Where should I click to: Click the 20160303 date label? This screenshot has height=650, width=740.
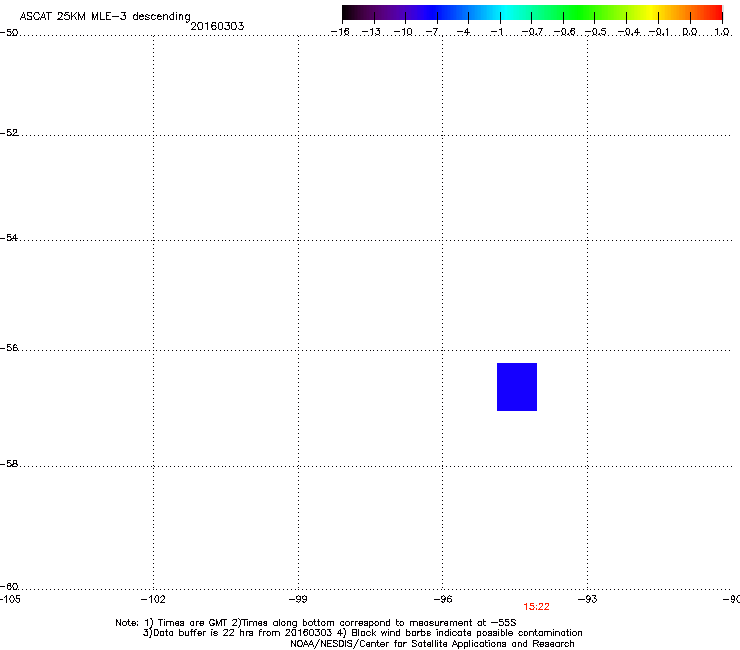(217, 26)
